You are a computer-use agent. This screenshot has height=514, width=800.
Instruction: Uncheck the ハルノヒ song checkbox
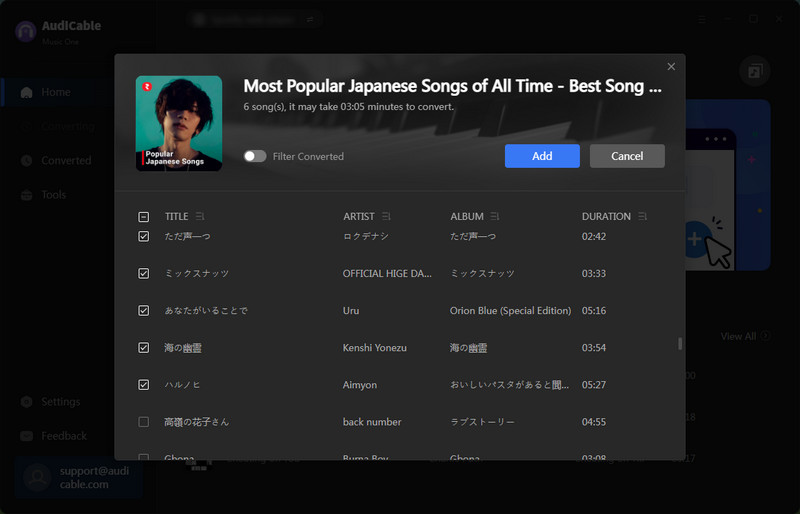pos(143,385)
